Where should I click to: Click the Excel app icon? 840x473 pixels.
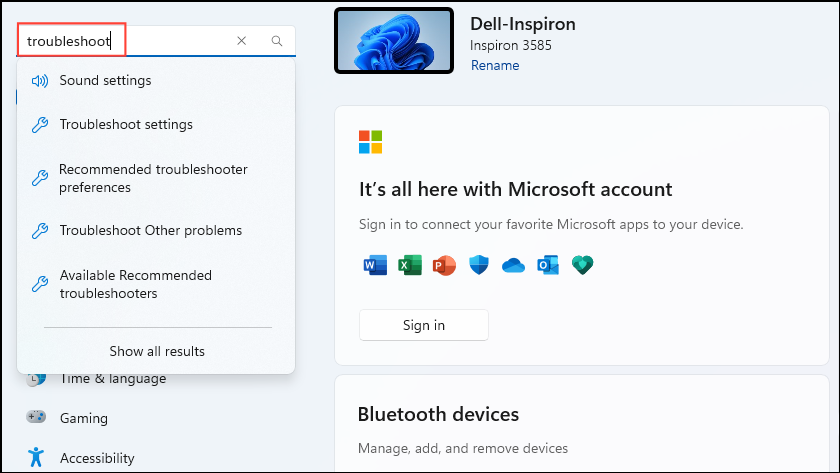[x=410, y=265]
